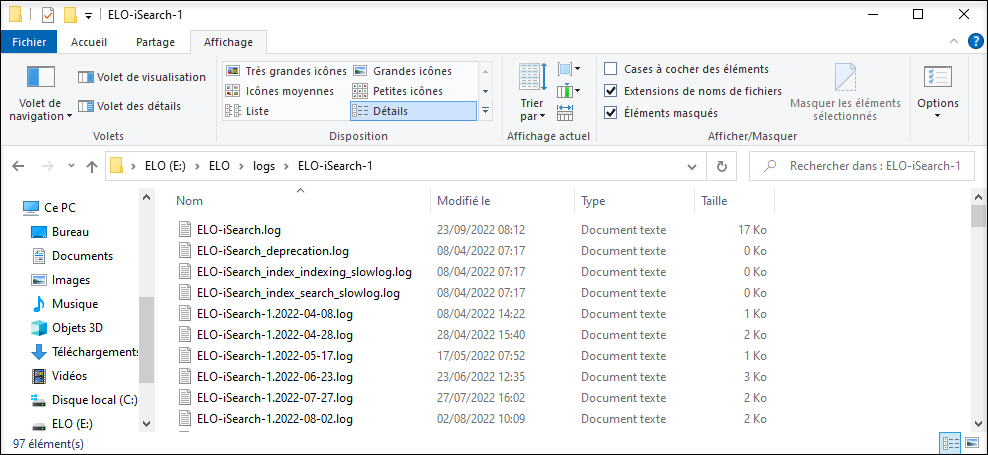Select file ELO-iSearch-1.2022-06-23.log

[x=275, y=377]
